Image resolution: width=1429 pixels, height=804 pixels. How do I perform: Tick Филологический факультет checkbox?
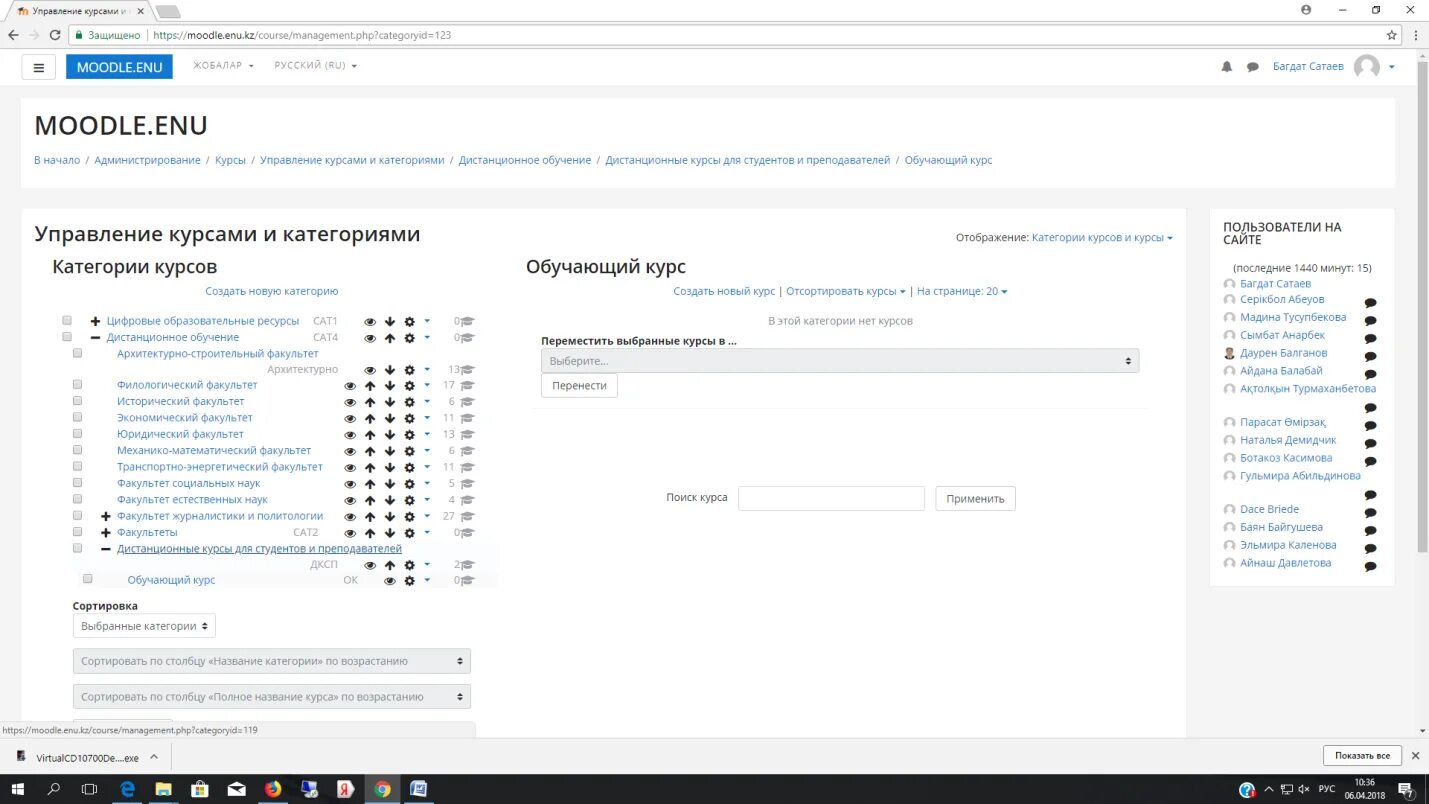[x=77, y=385]
